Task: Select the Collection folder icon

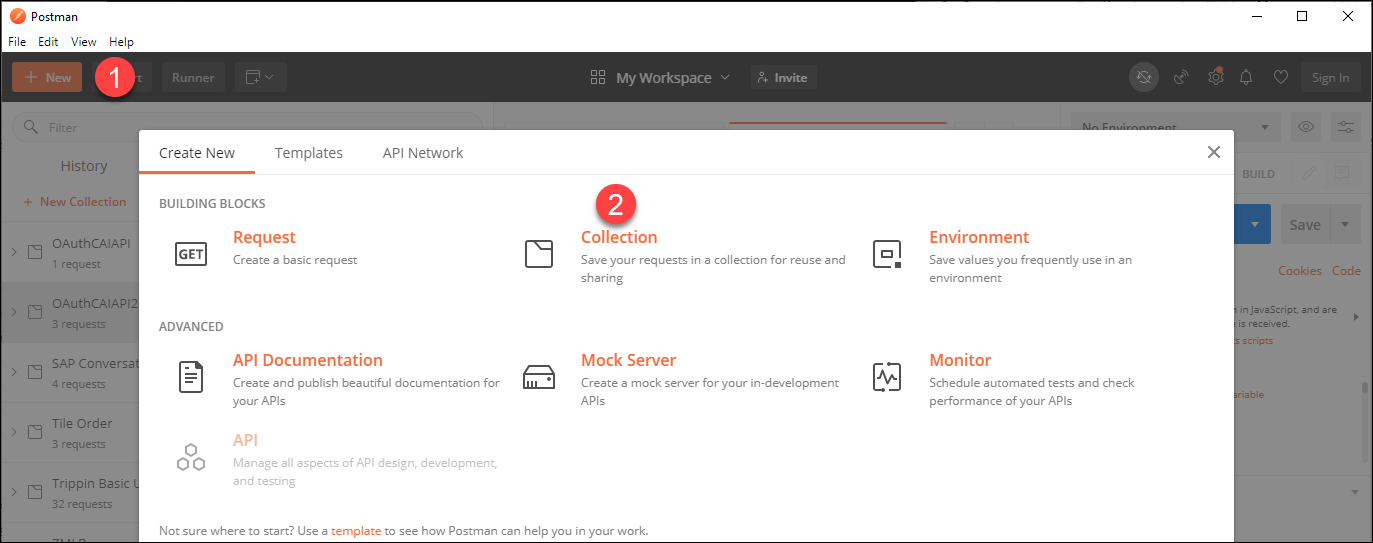Action: [539, 254]
